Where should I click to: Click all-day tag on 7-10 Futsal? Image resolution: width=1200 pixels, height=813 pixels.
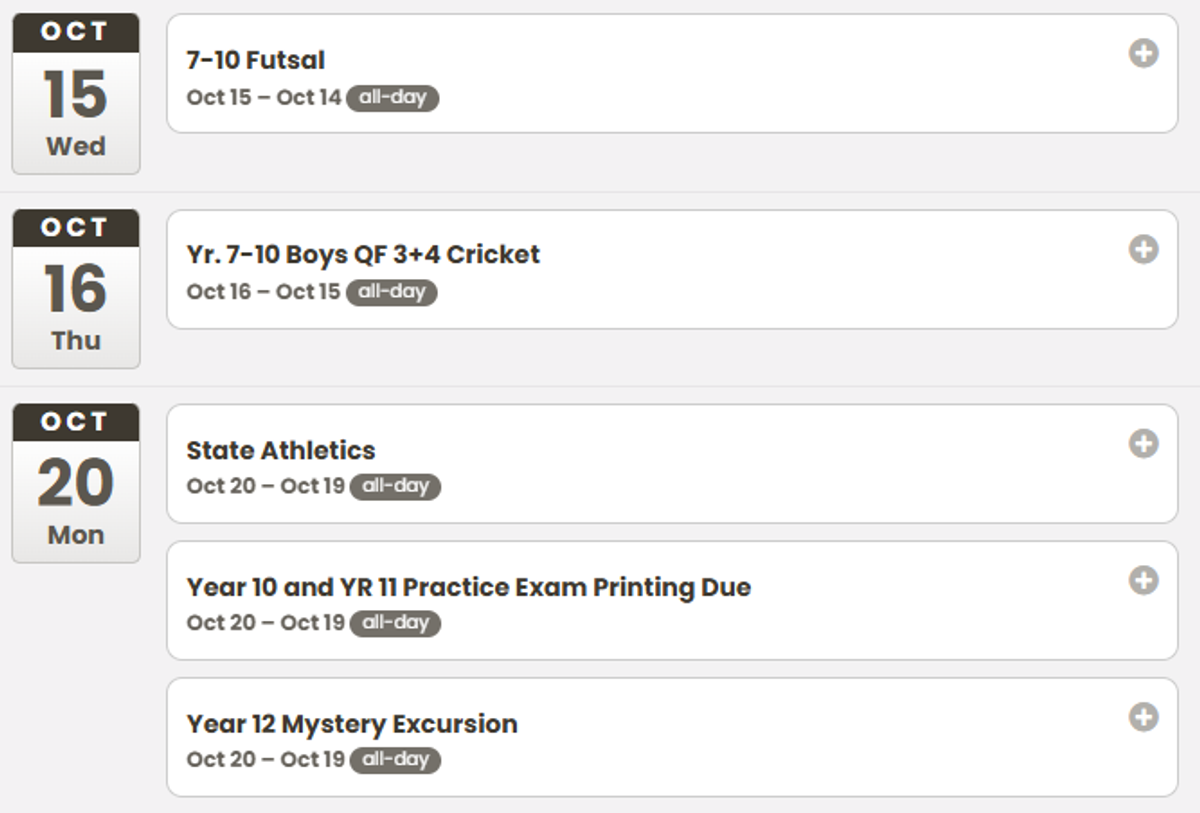tap(392, 98)
